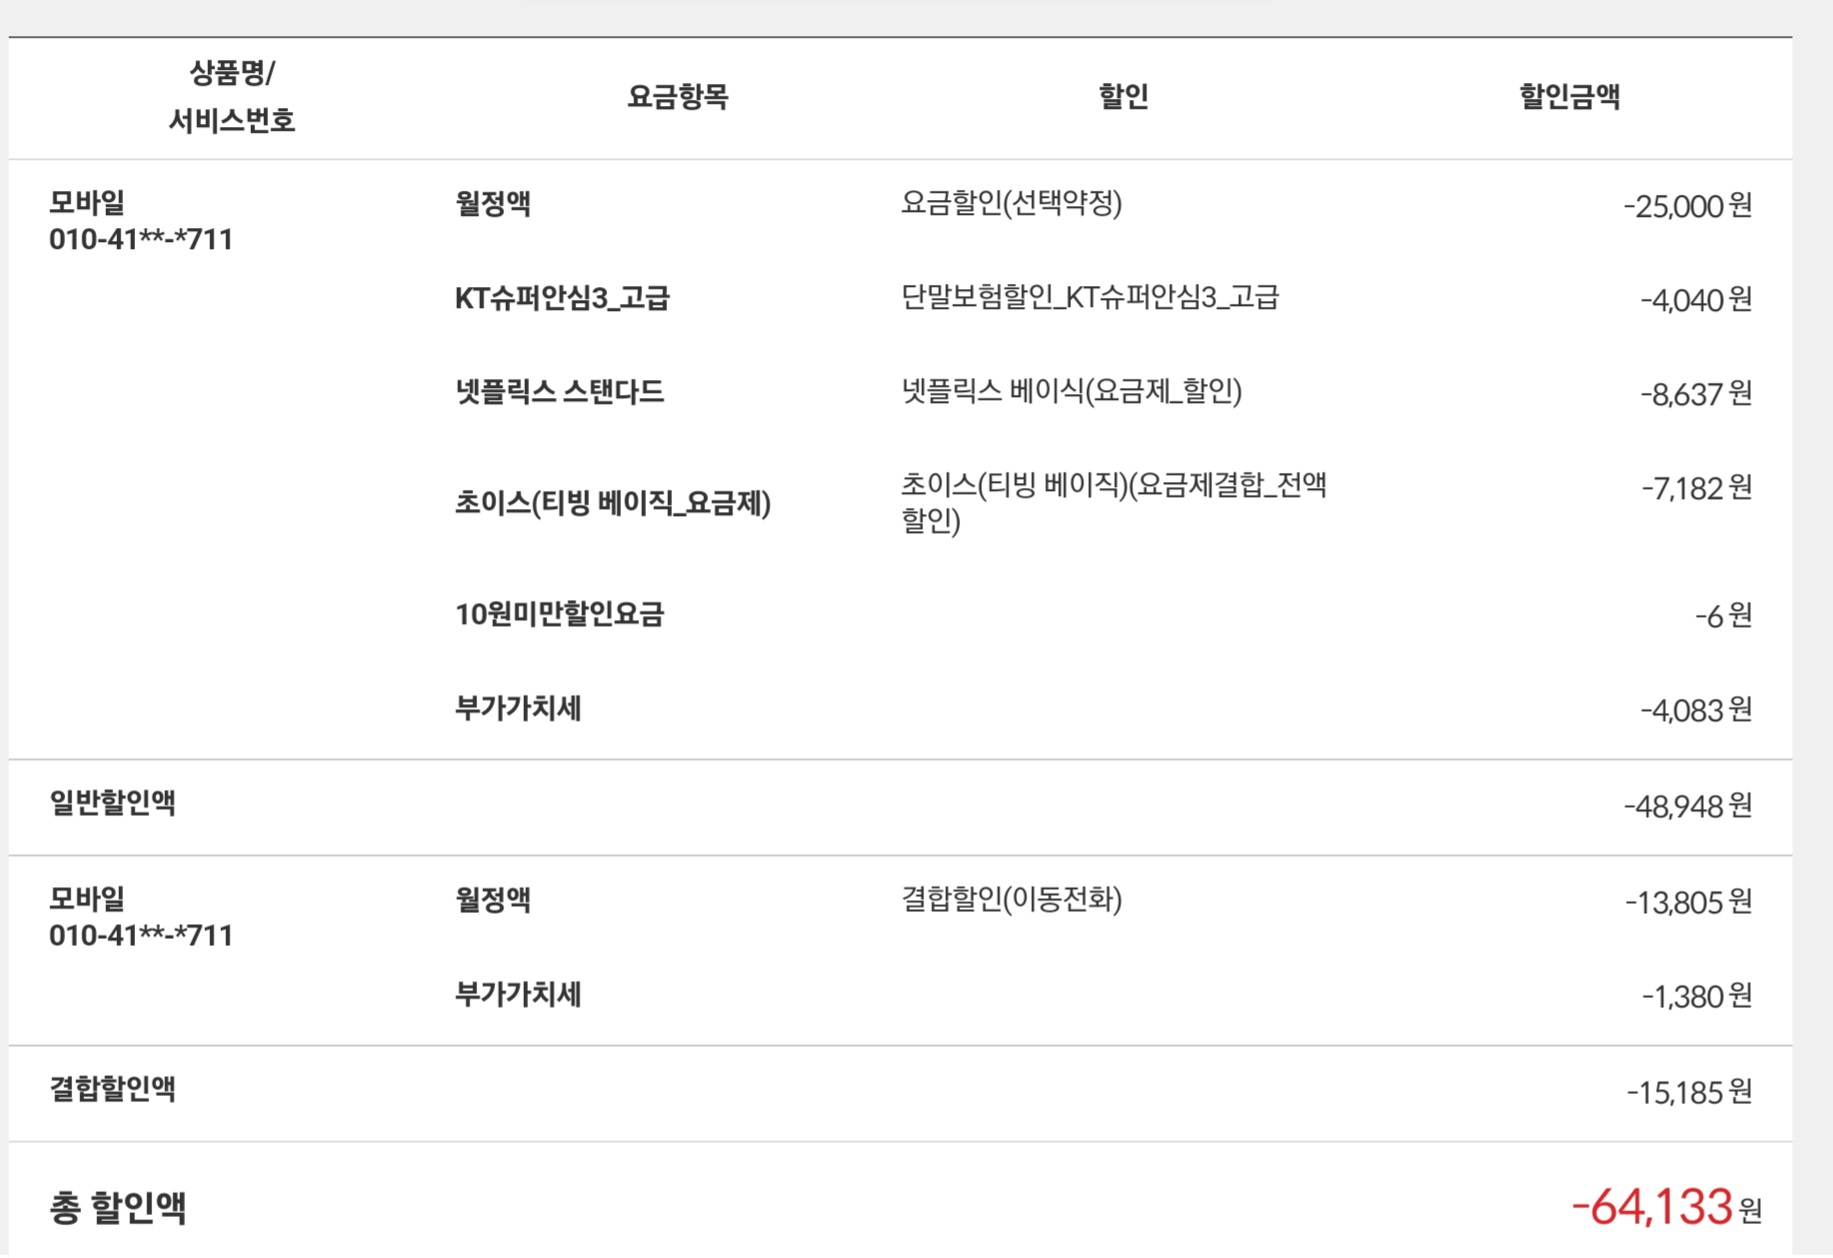Click 넷플릭스 베이식(요금제_할인) discount text
1833x1258 pixels.
[1071, 392]
